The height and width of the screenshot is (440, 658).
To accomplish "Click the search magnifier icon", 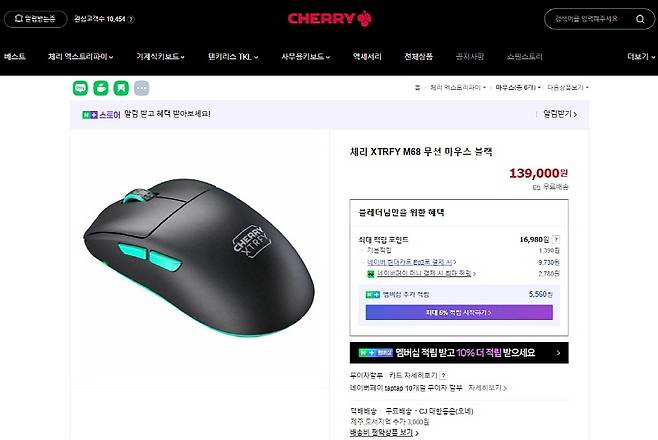I will (640, 19).
